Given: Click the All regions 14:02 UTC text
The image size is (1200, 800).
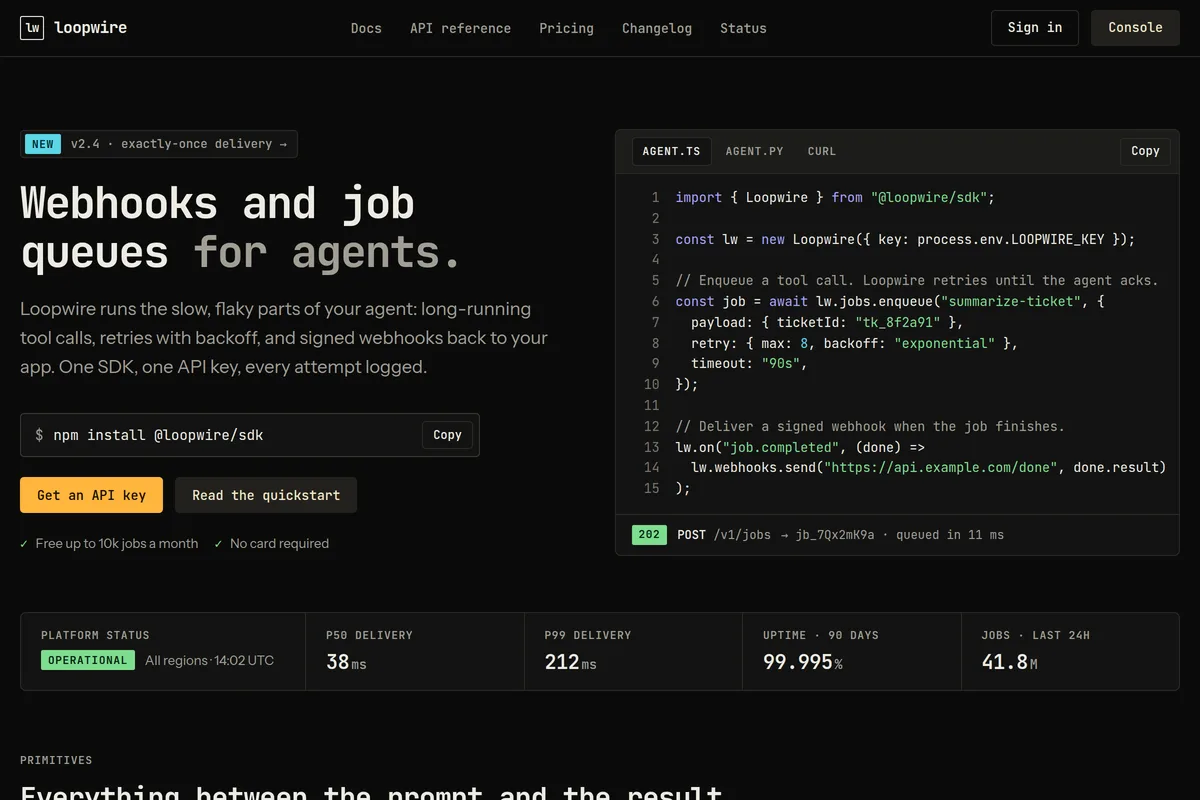Looking at the screenshot, I should tap(209, 660).
